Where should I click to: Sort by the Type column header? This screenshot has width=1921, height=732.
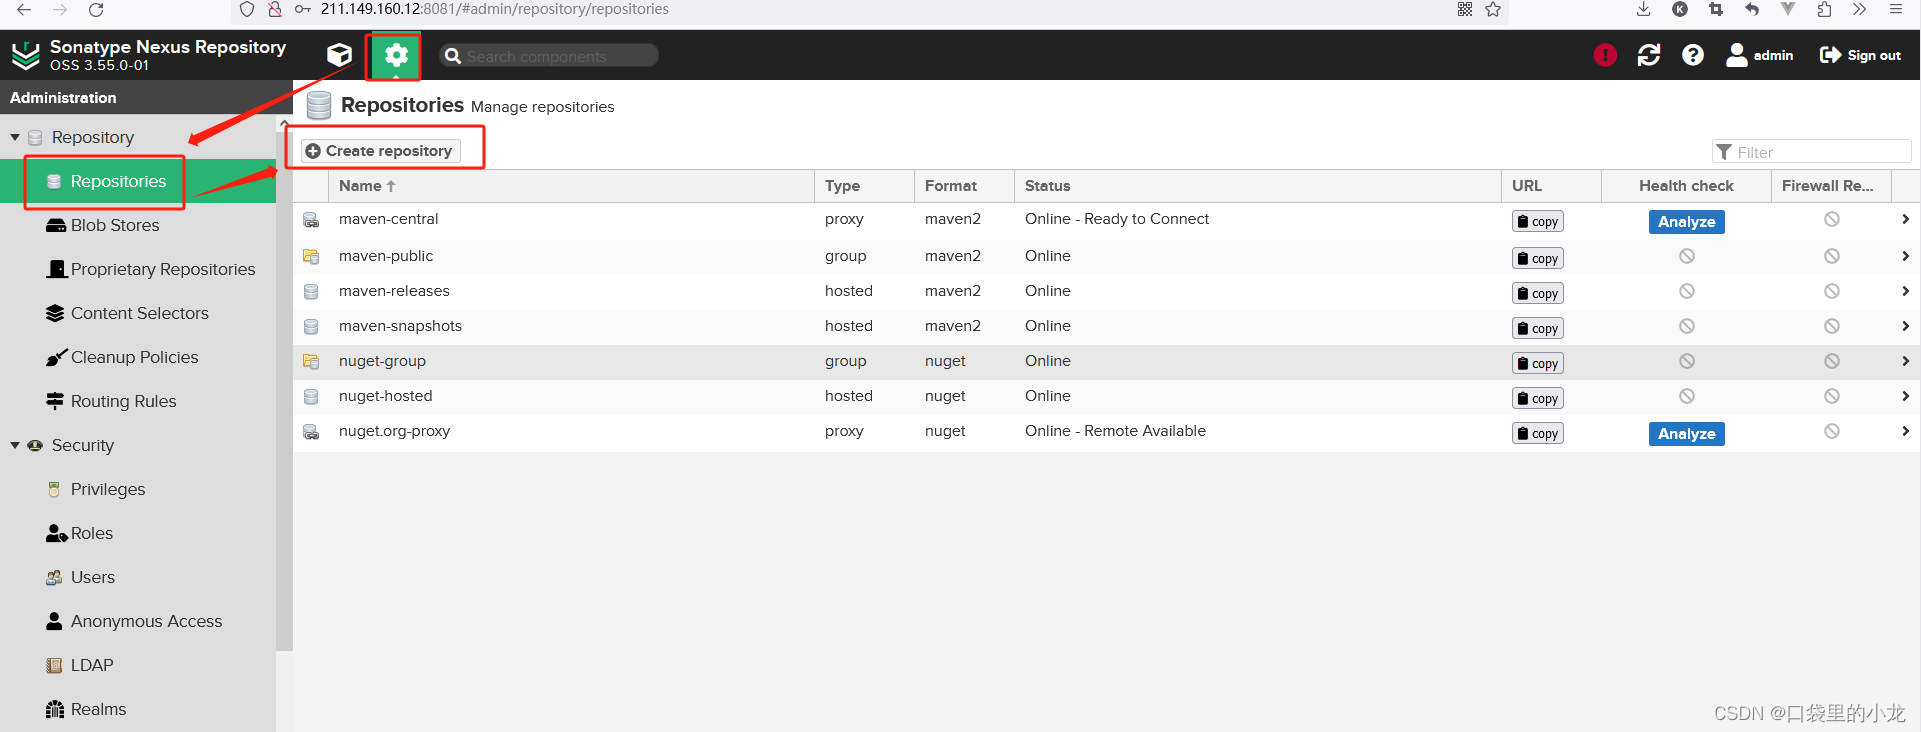click(x=864, y=186)
